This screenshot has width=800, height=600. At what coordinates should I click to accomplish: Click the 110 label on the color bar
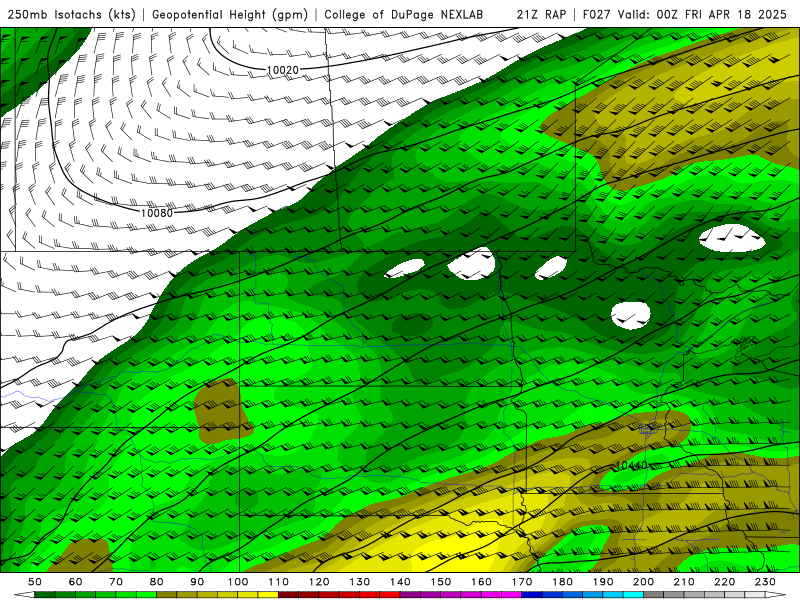(279, 582)
